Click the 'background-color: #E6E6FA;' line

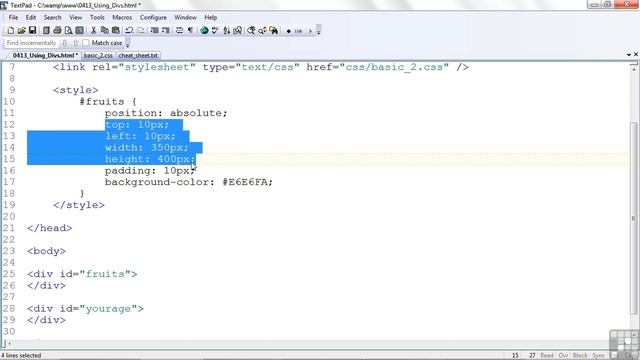click(x=189, y=182)
